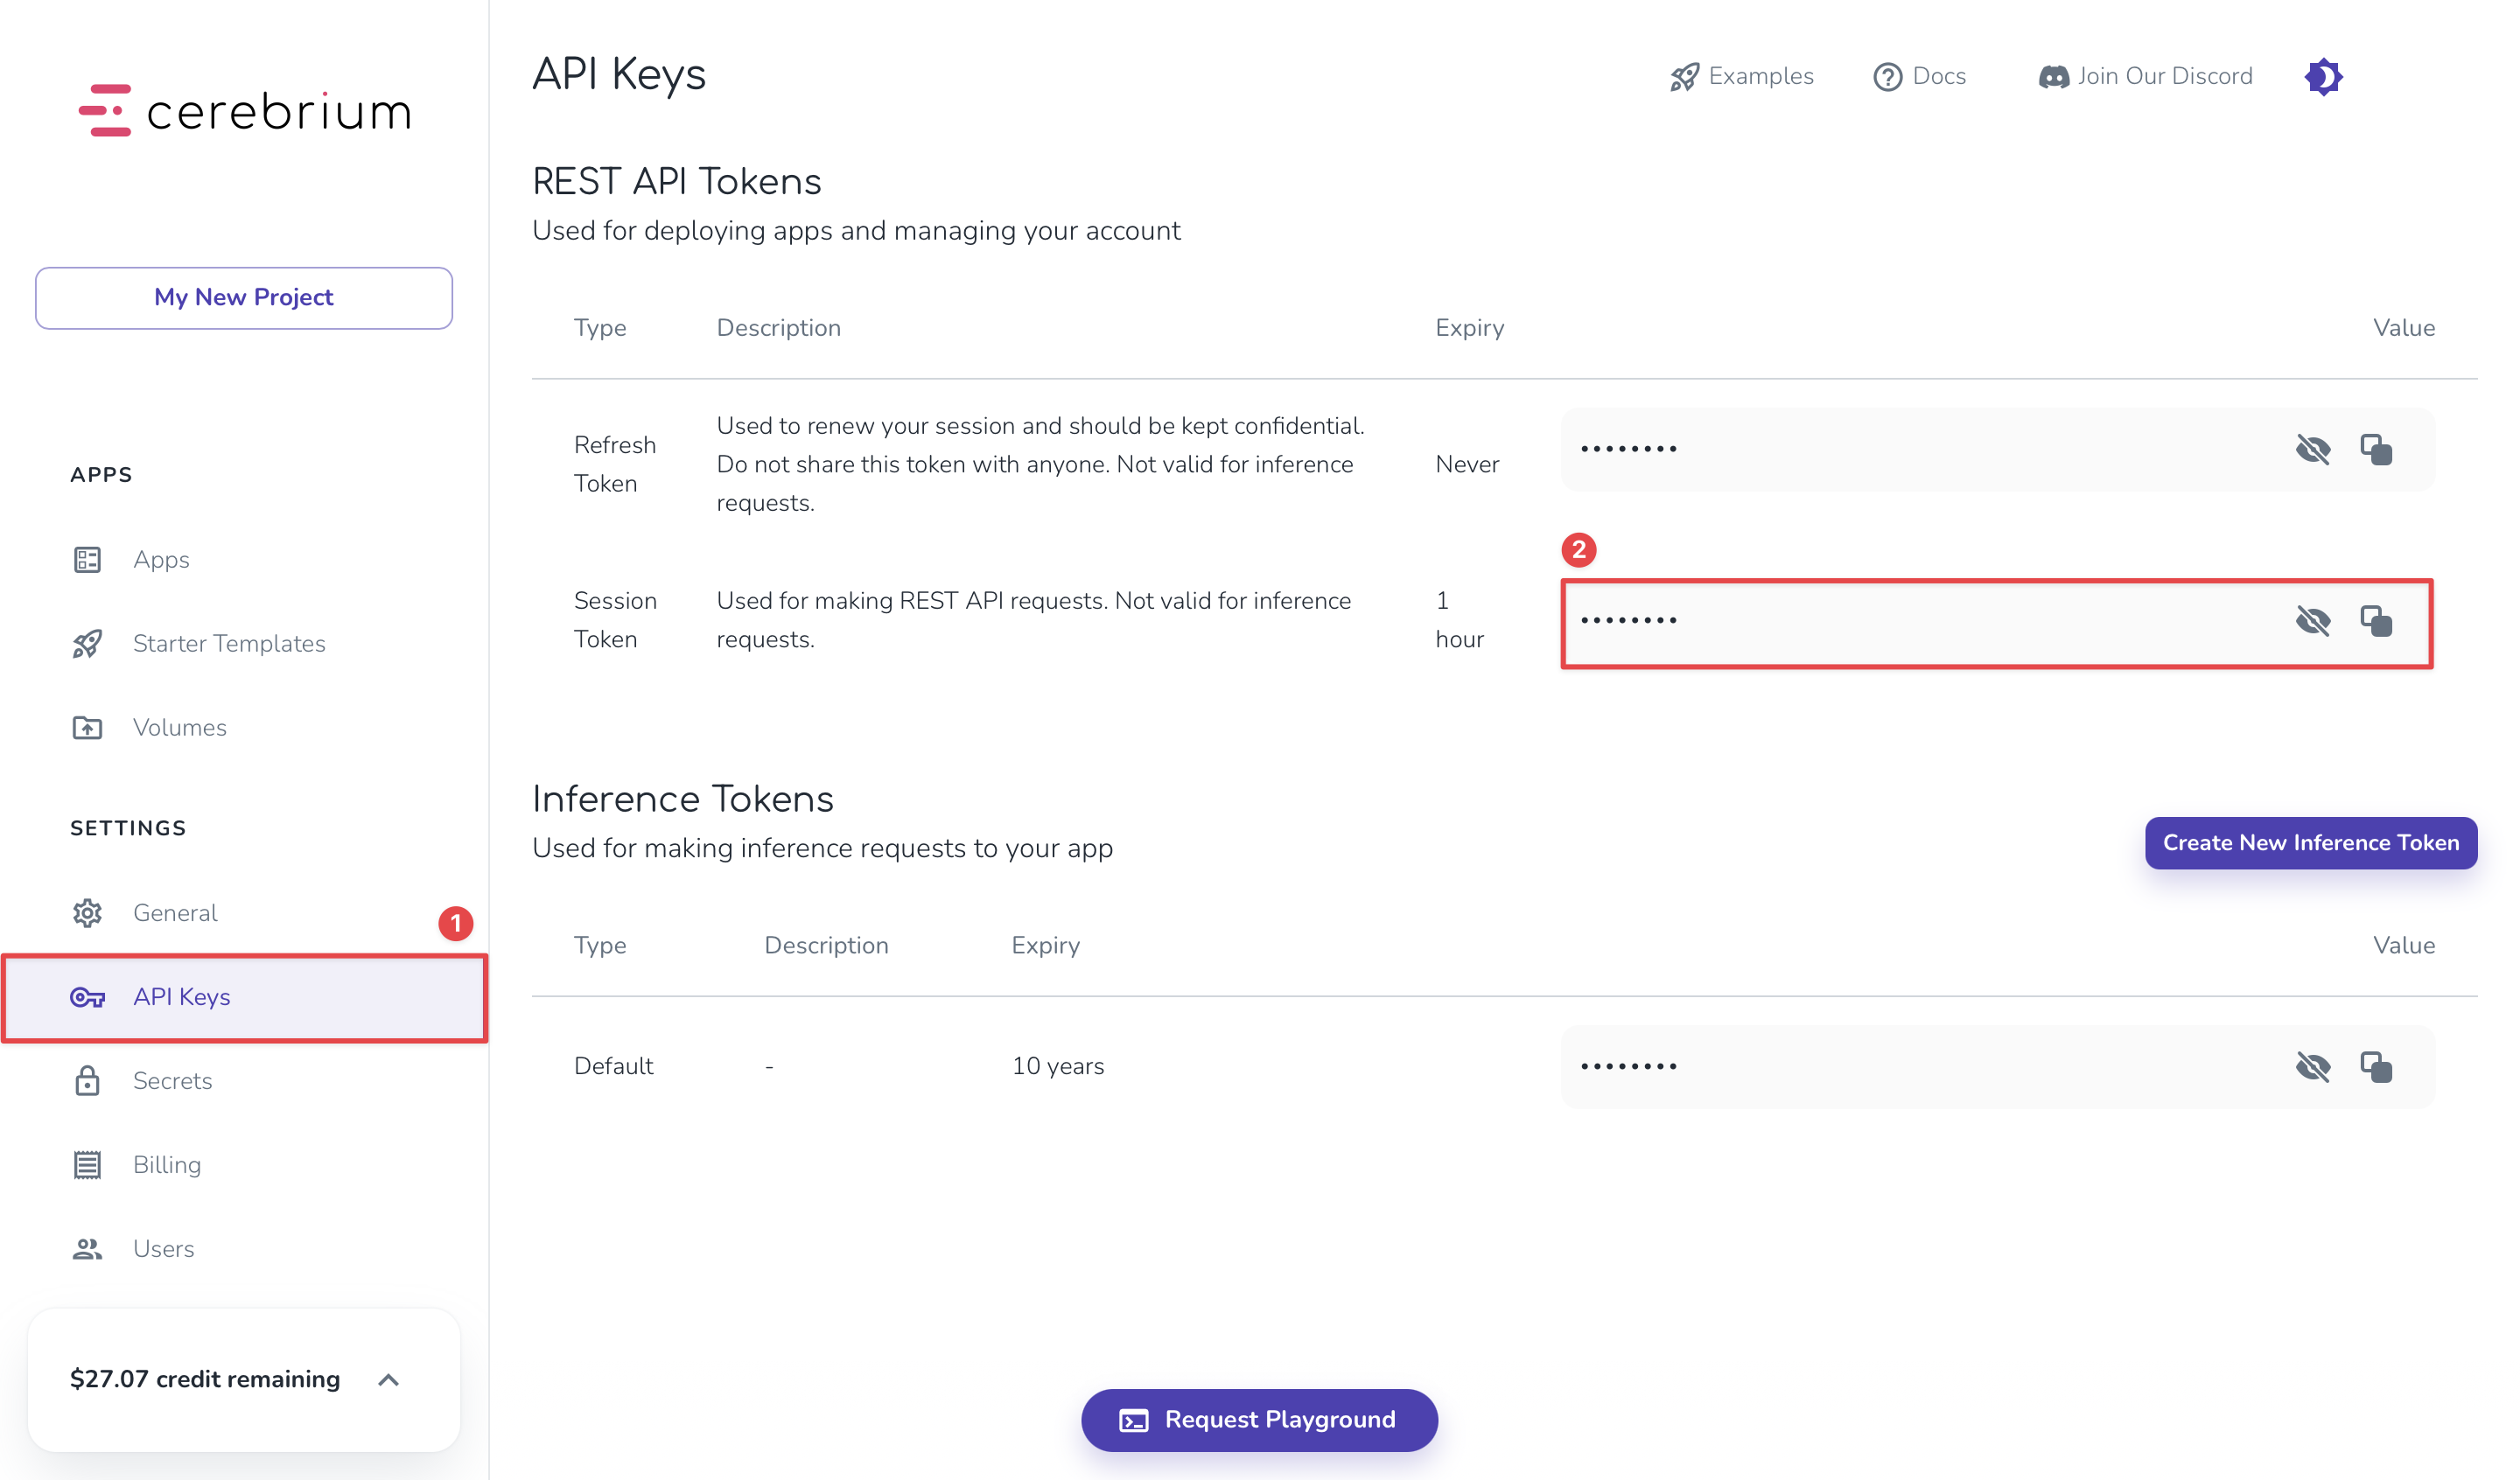Click the Refresh Token description text
The width and height of the screenshot is (2520, 1480).
1040,464
